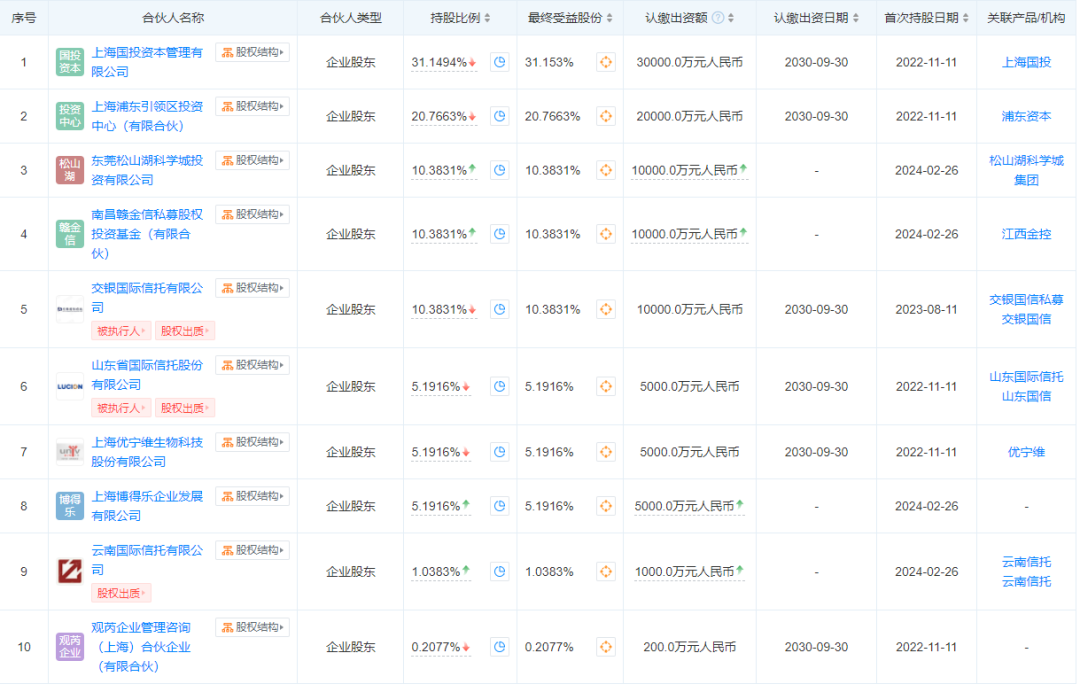The height and width of the screenshot is (692, 1080).
Task: Click beneficial share target icon next to 20.7663%
Action: point(606,116)
